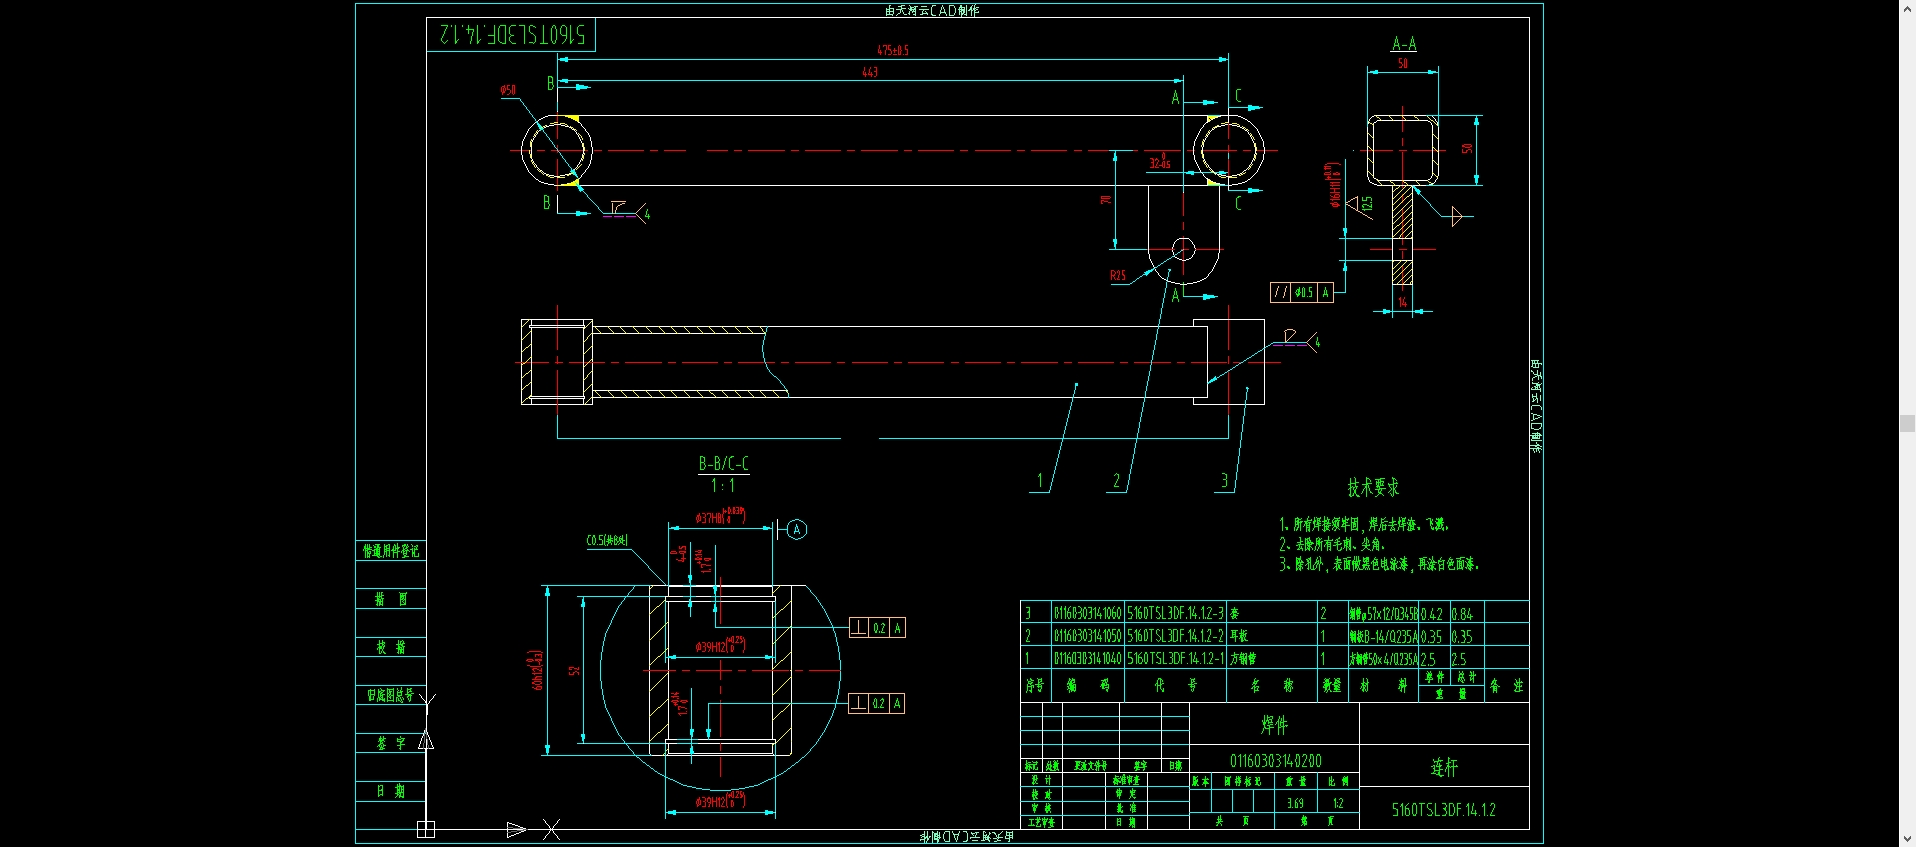Screen dimensions: 1916x847
Task: Click the "52" dimension in section B-B
Action: pyautogui.click(x=575, y=670)
